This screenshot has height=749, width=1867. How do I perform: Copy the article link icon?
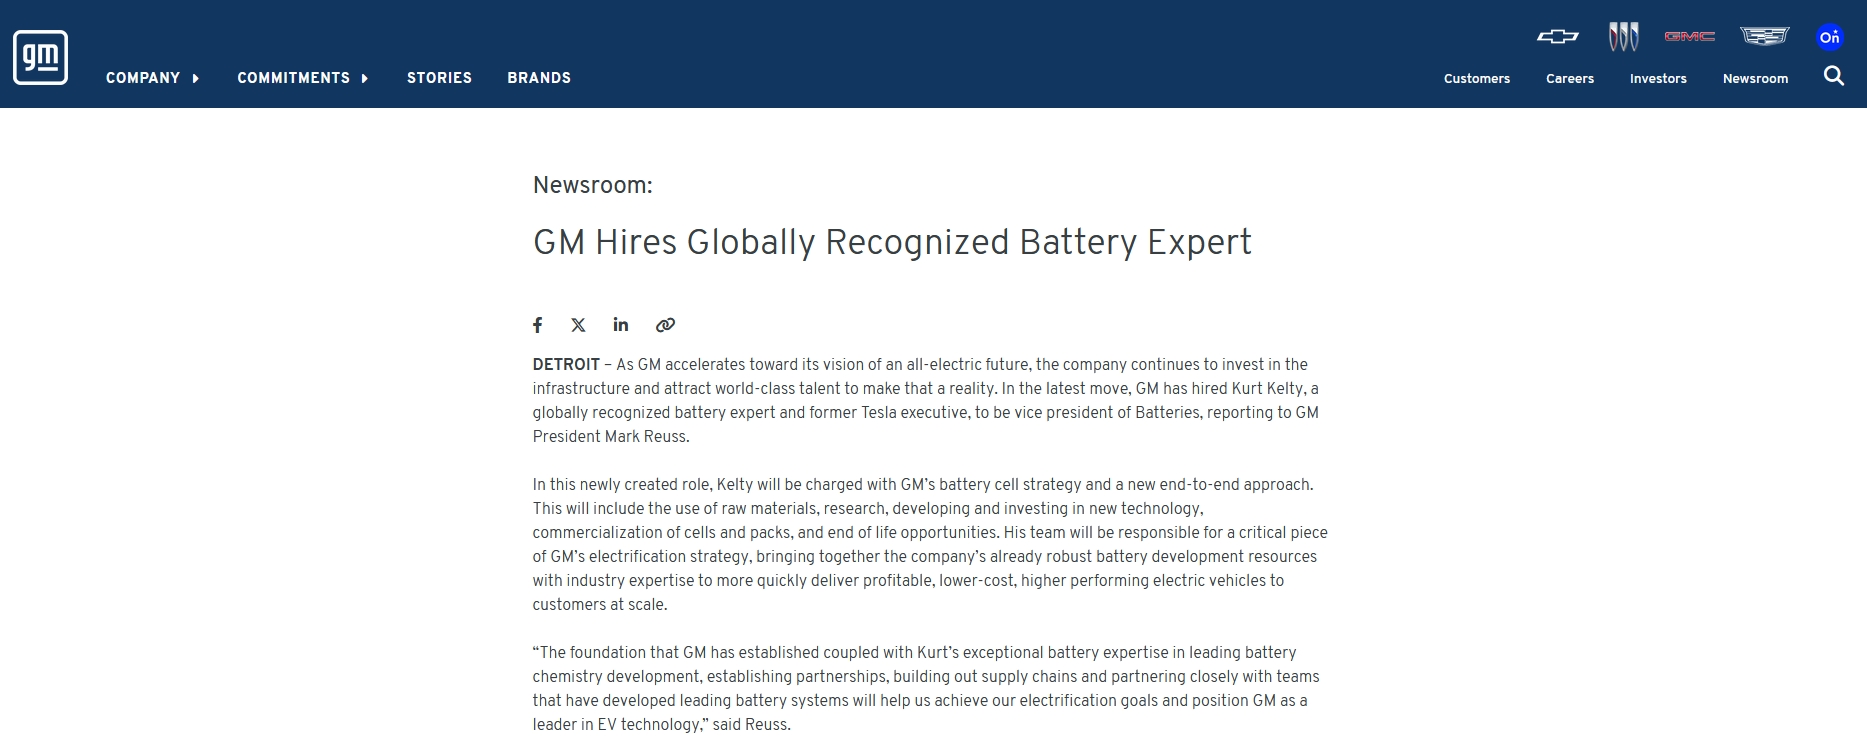[x=665, y=325]
